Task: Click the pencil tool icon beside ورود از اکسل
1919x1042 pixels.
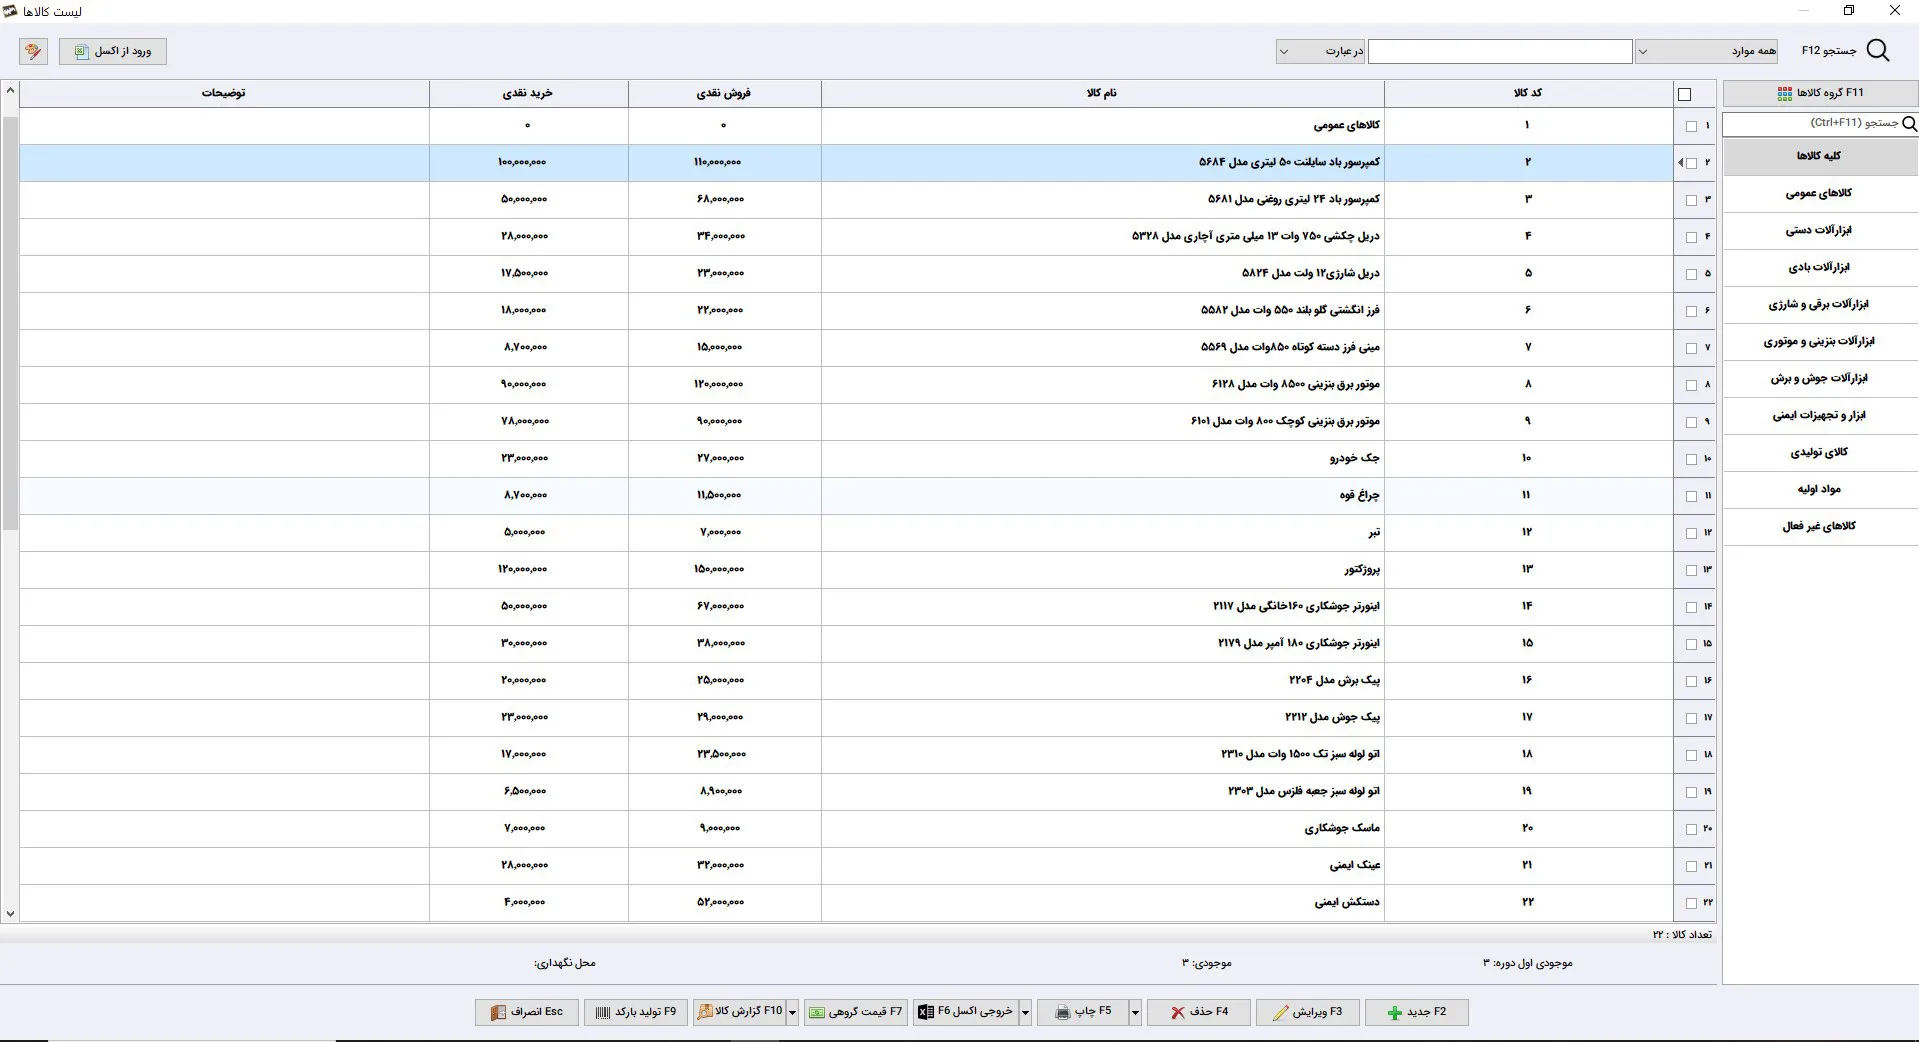Action: (x=33, y=51)
